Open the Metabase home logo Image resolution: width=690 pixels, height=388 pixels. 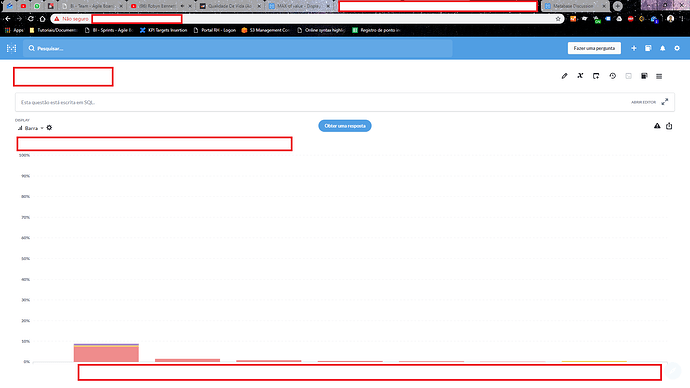[11, 48]
